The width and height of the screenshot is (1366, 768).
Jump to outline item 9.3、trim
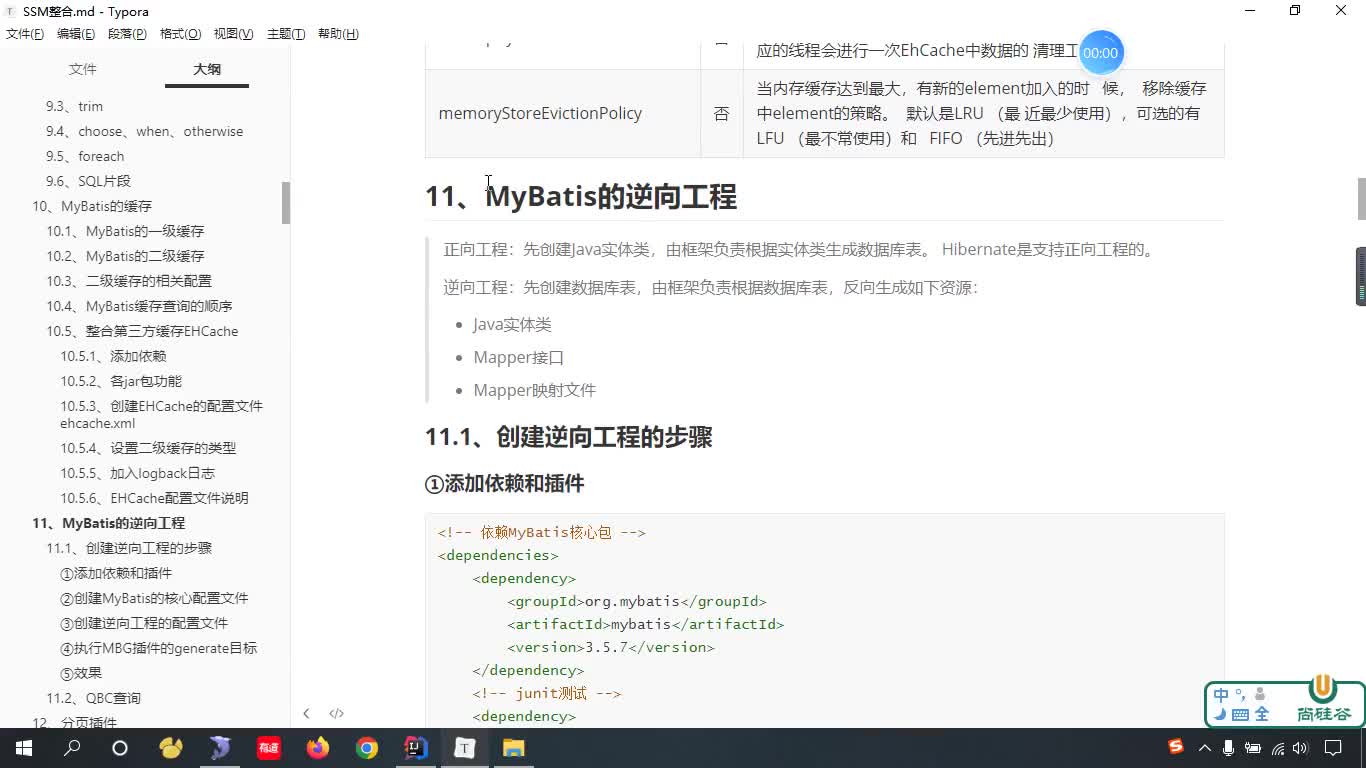pyautogui.click(x=74, y=106)
